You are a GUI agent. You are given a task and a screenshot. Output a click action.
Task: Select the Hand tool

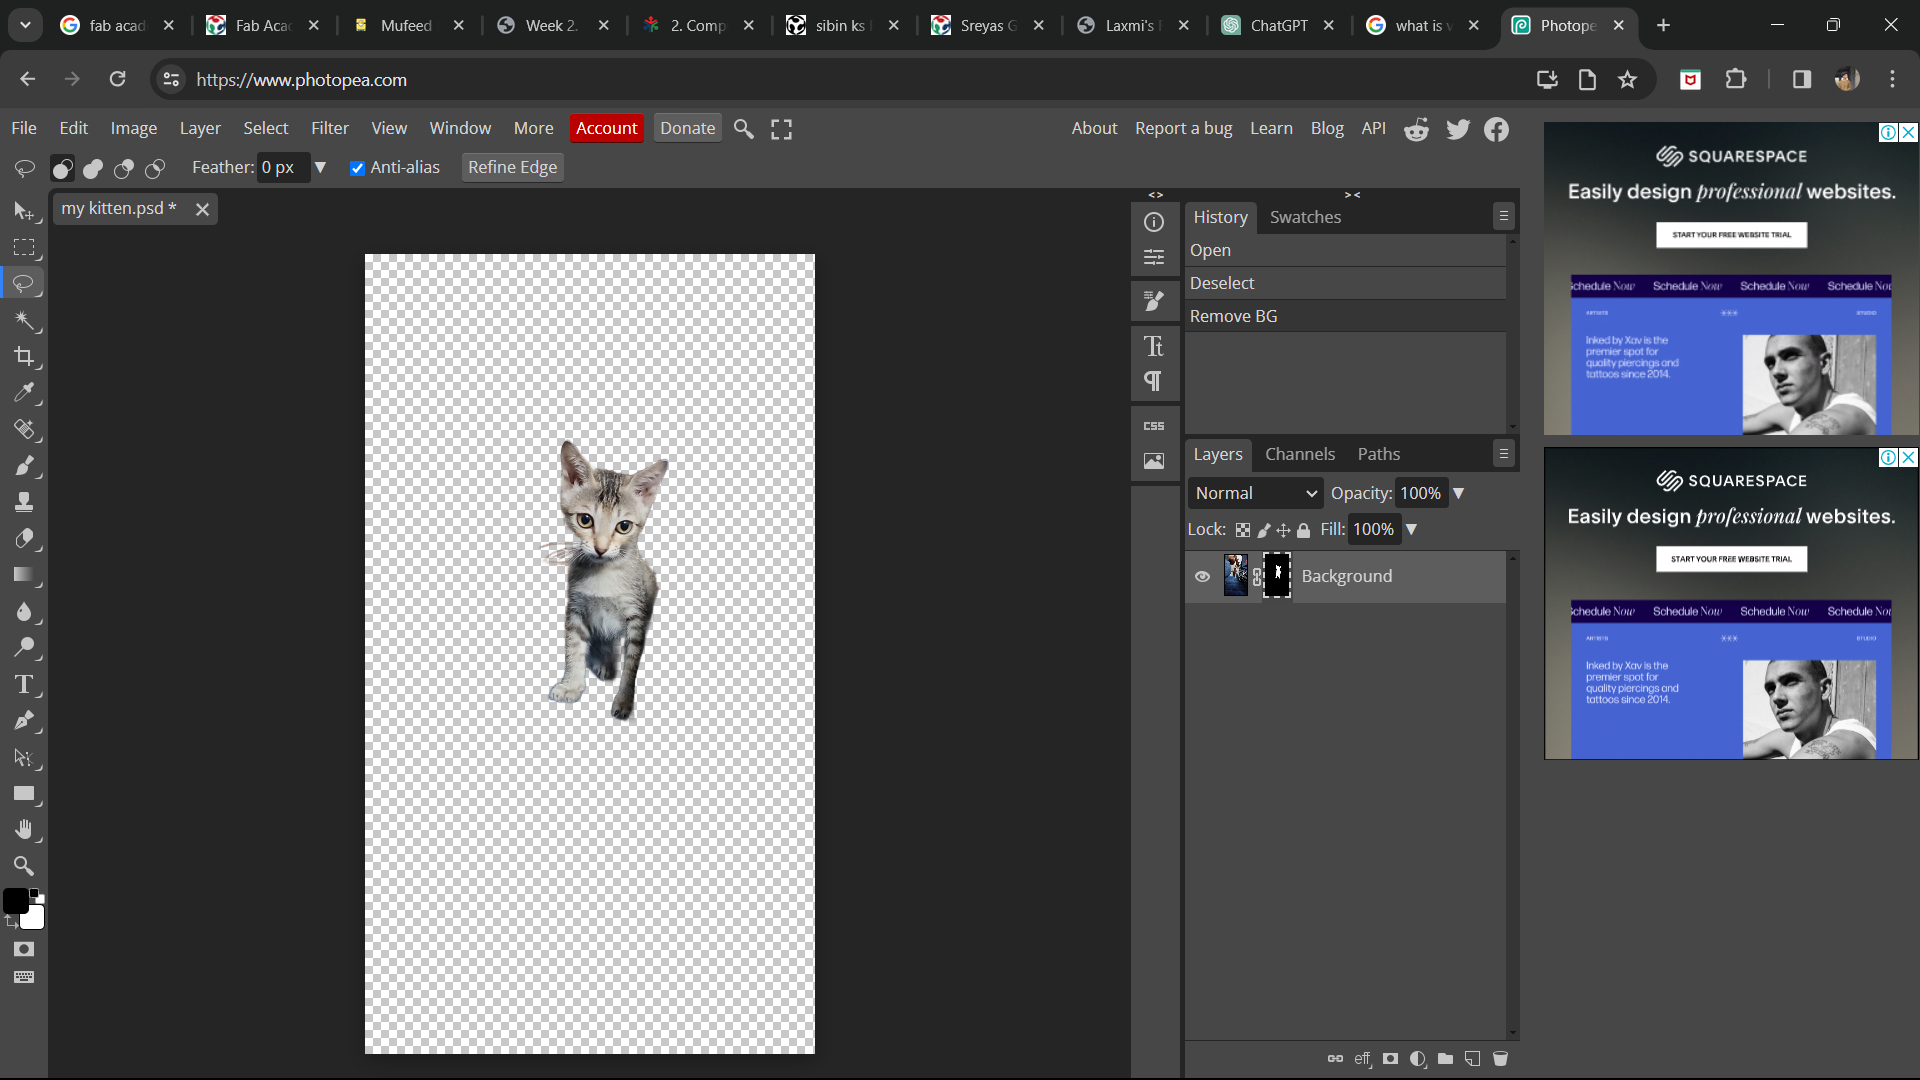(x=24, y=829)
